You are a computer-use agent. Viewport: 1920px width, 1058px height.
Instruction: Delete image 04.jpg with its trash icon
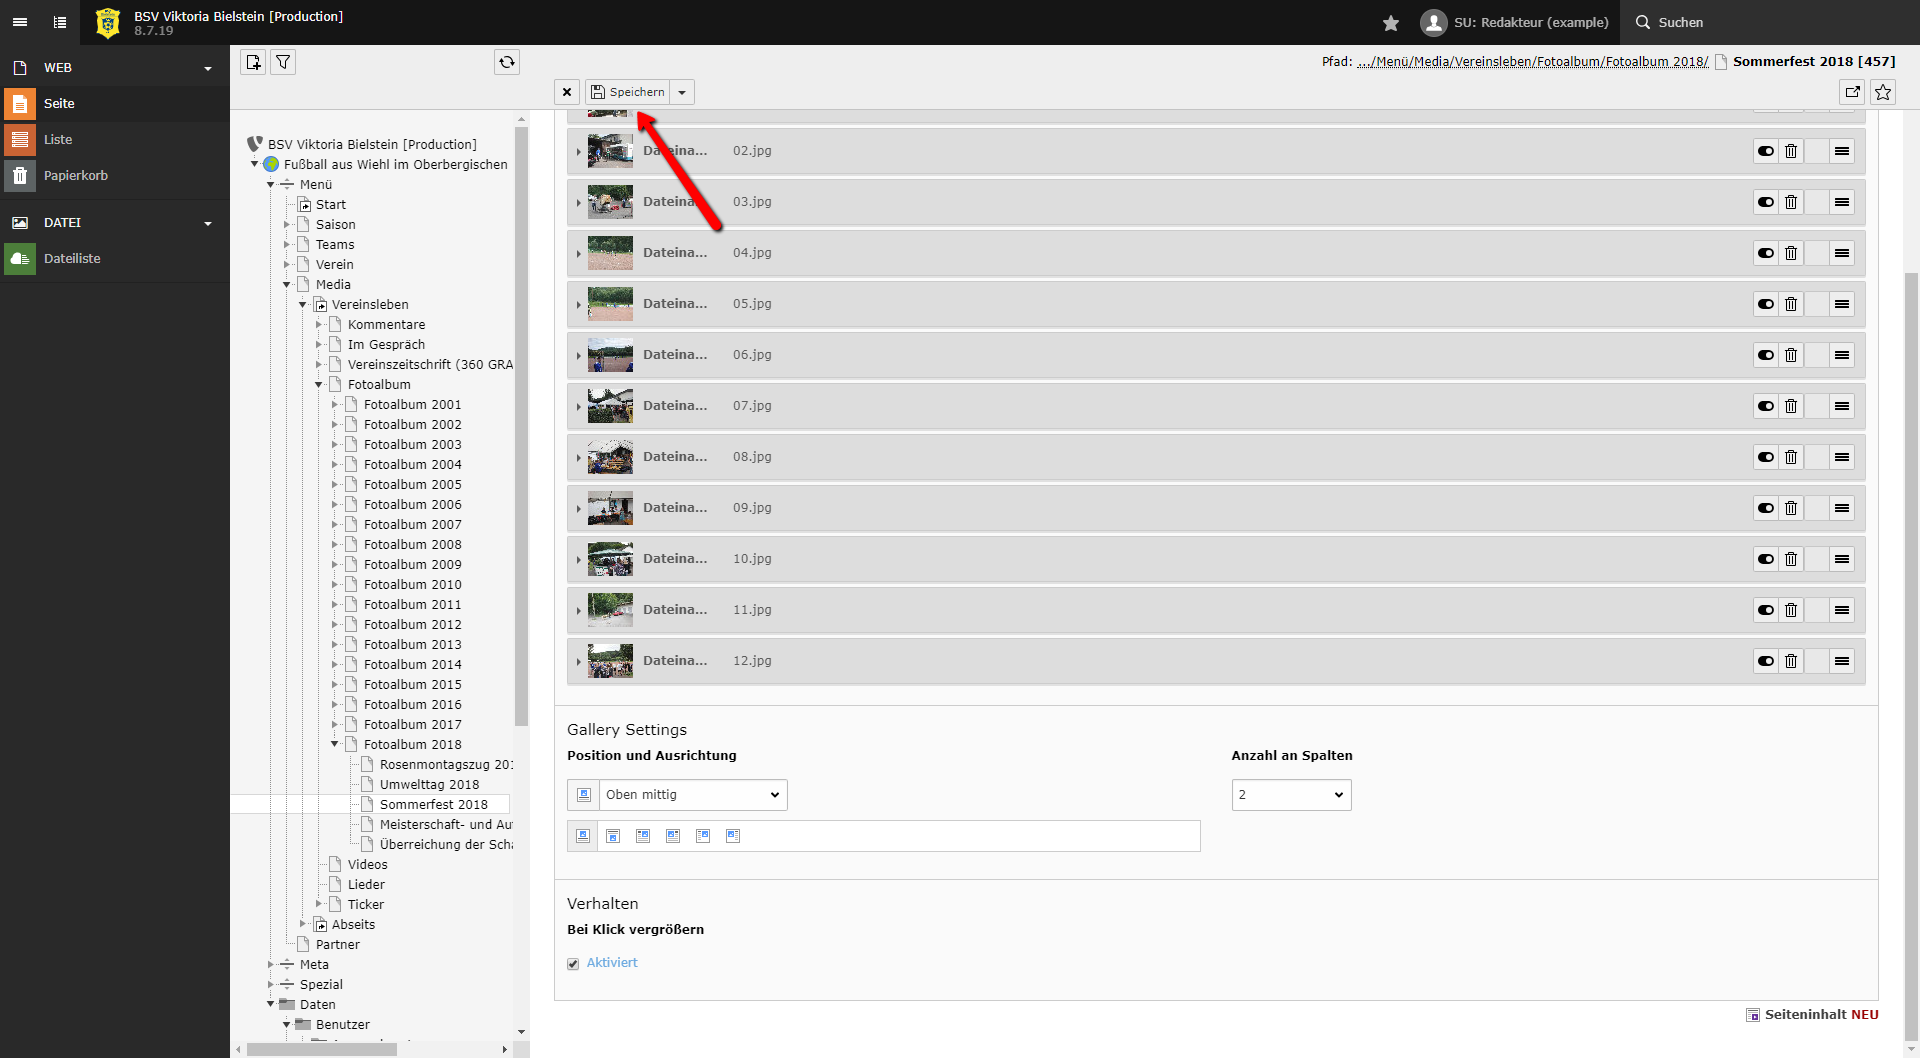pyautogui.click(x=1791, y=253)
